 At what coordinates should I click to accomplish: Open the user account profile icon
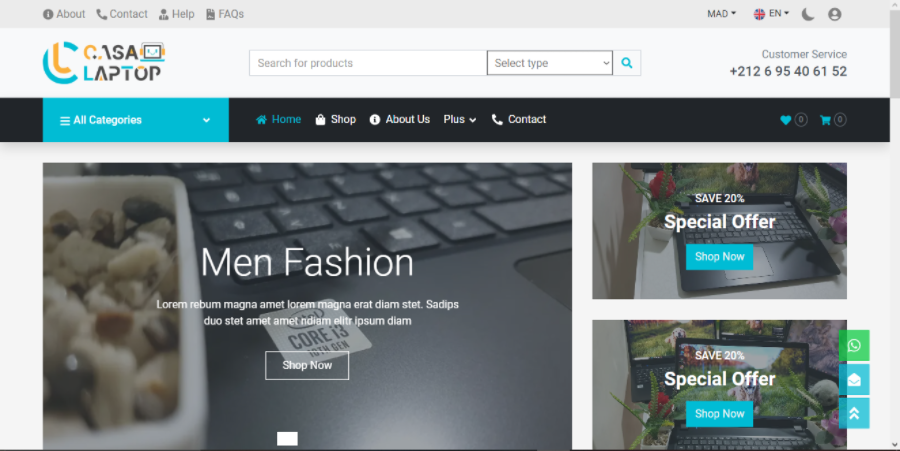tap(835, 14)
